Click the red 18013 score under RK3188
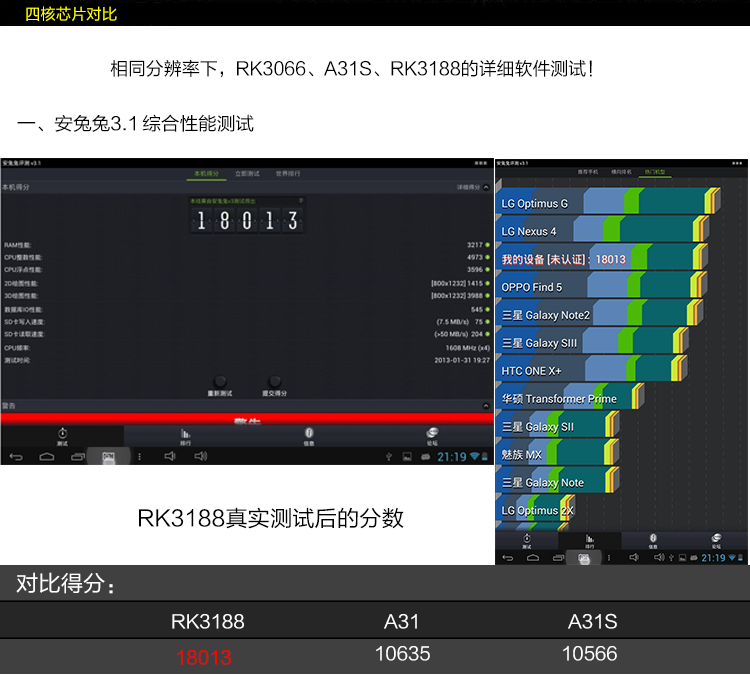Viewport: 750px width, 696px height. pyautogui.click(x=204, y=657)
